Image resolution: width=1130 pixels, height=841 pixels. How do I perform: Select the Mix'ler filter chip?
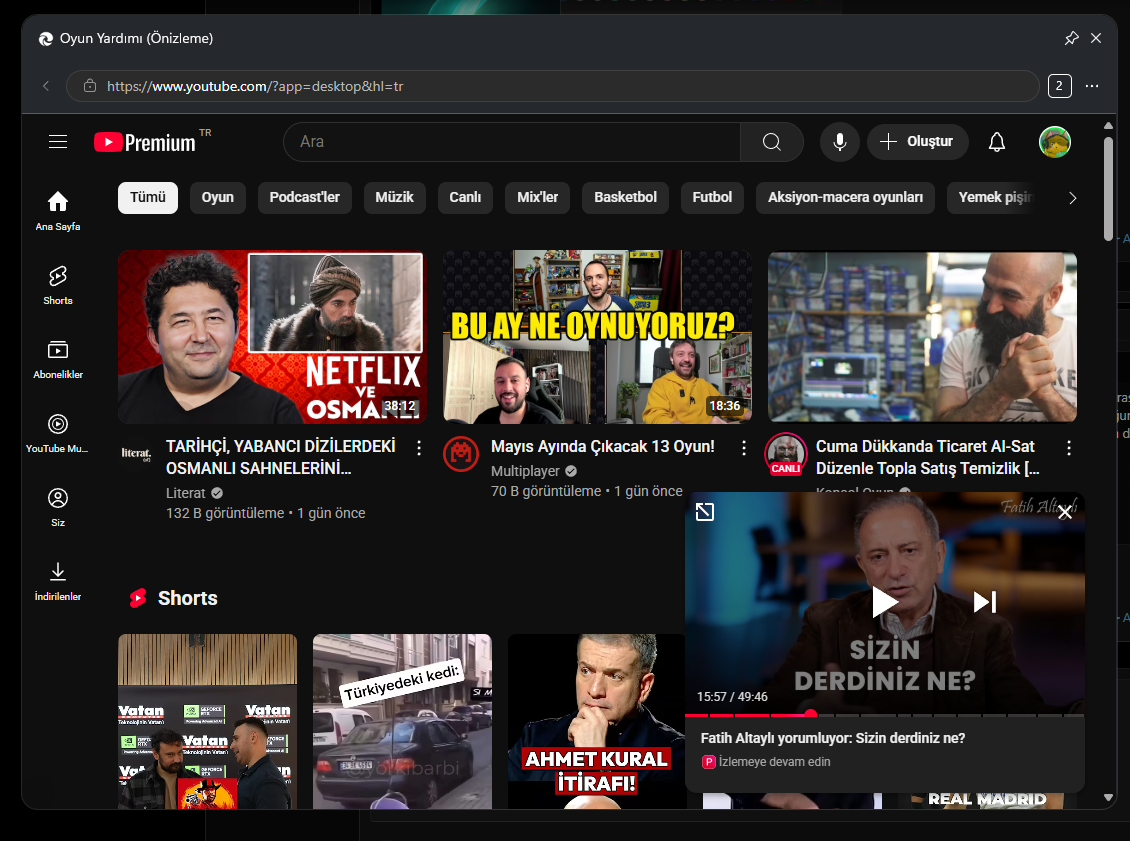coord(538,197)
